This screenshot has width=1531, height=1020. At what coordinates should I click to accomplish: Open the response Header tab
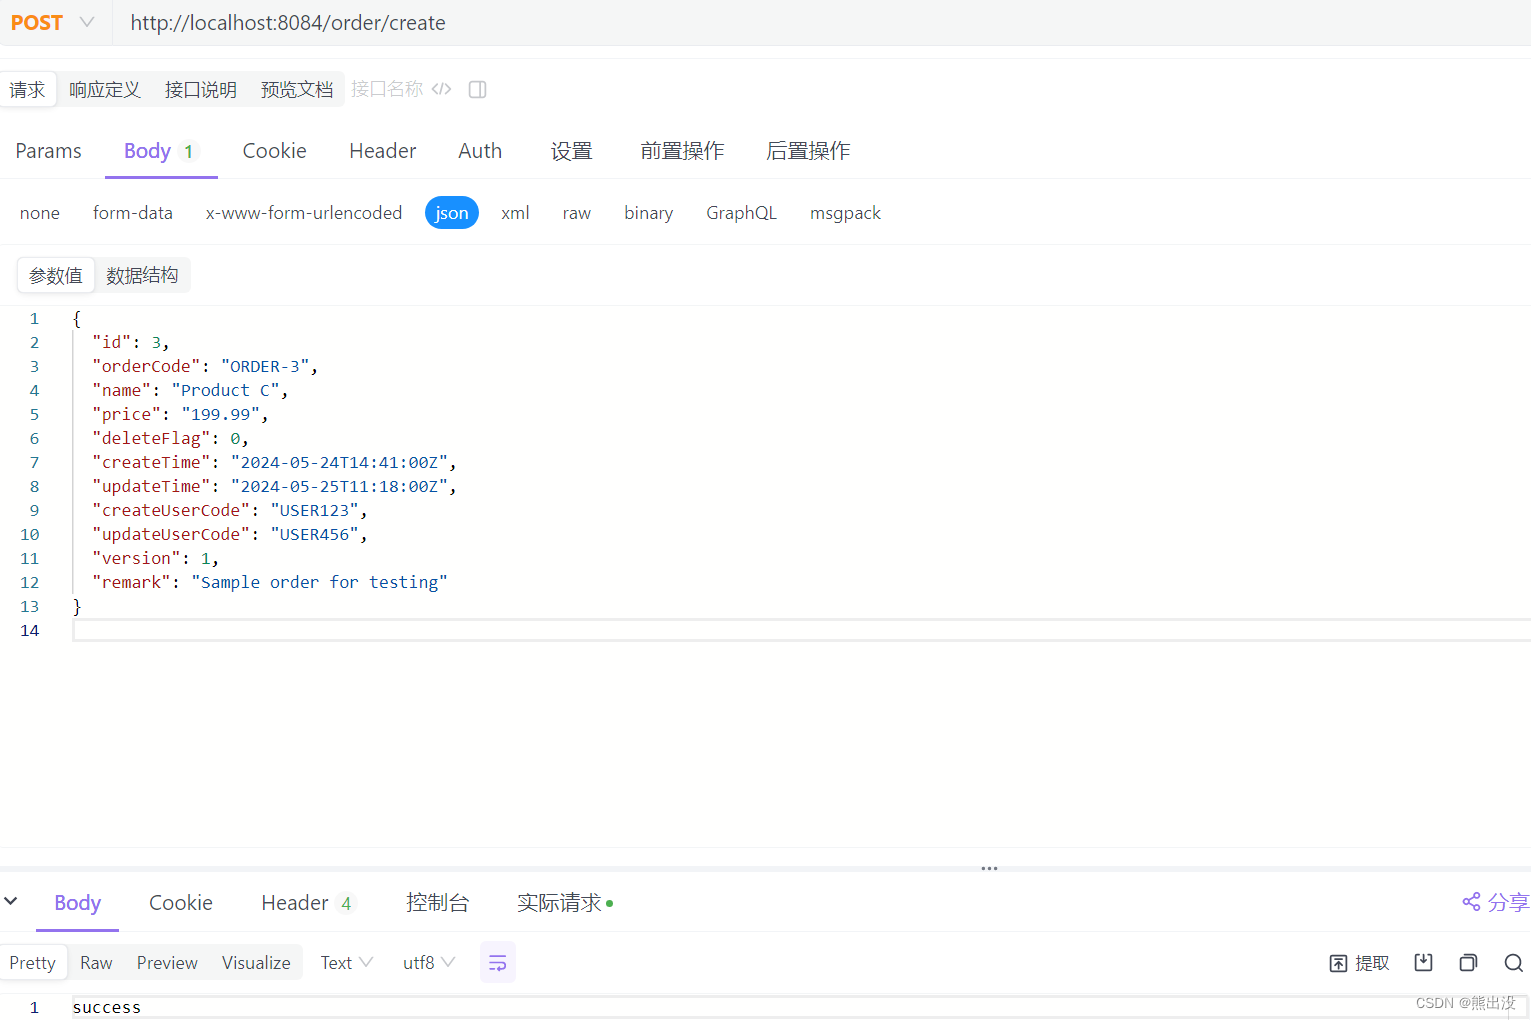pyautogui.click(x=306, y=903)
